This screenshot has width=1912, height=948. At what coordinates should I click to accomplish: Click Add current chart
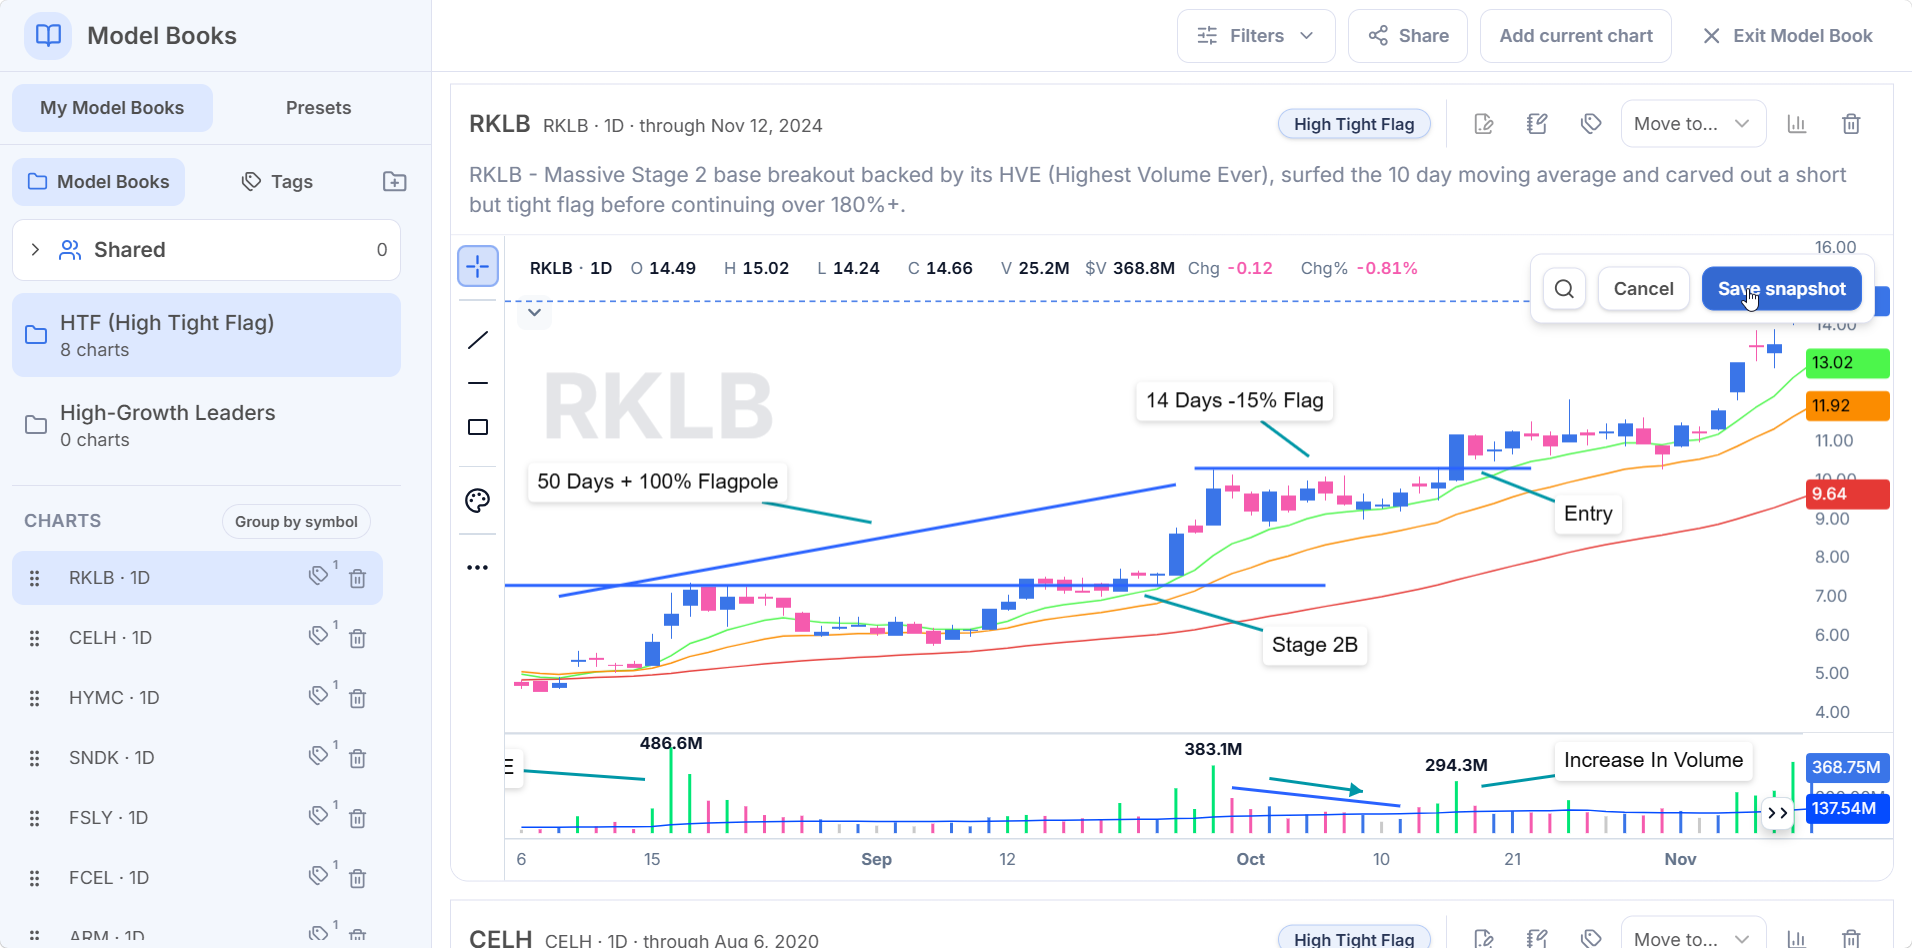point(1576,36)
